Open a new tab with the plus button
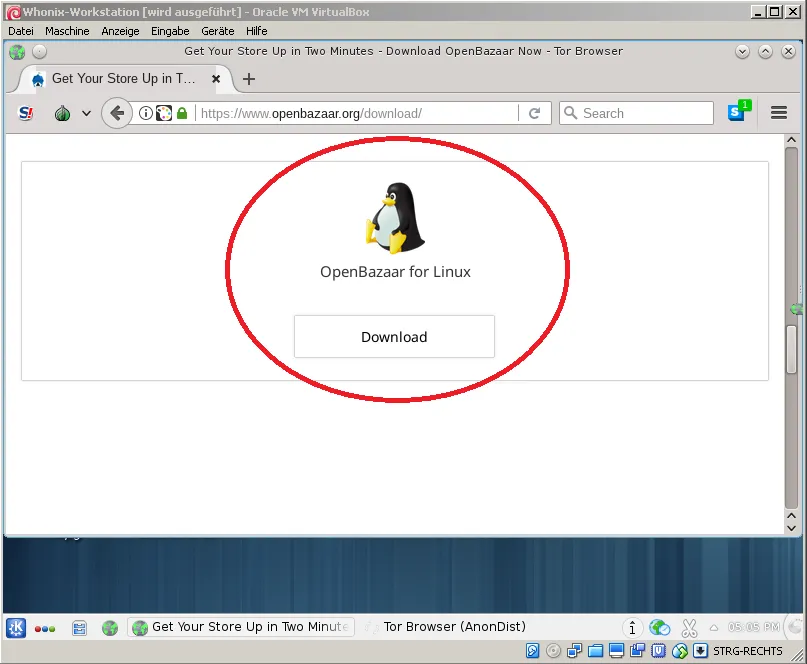Image resolution: width=807 pixels, height=664 pixels. (249, 79)
